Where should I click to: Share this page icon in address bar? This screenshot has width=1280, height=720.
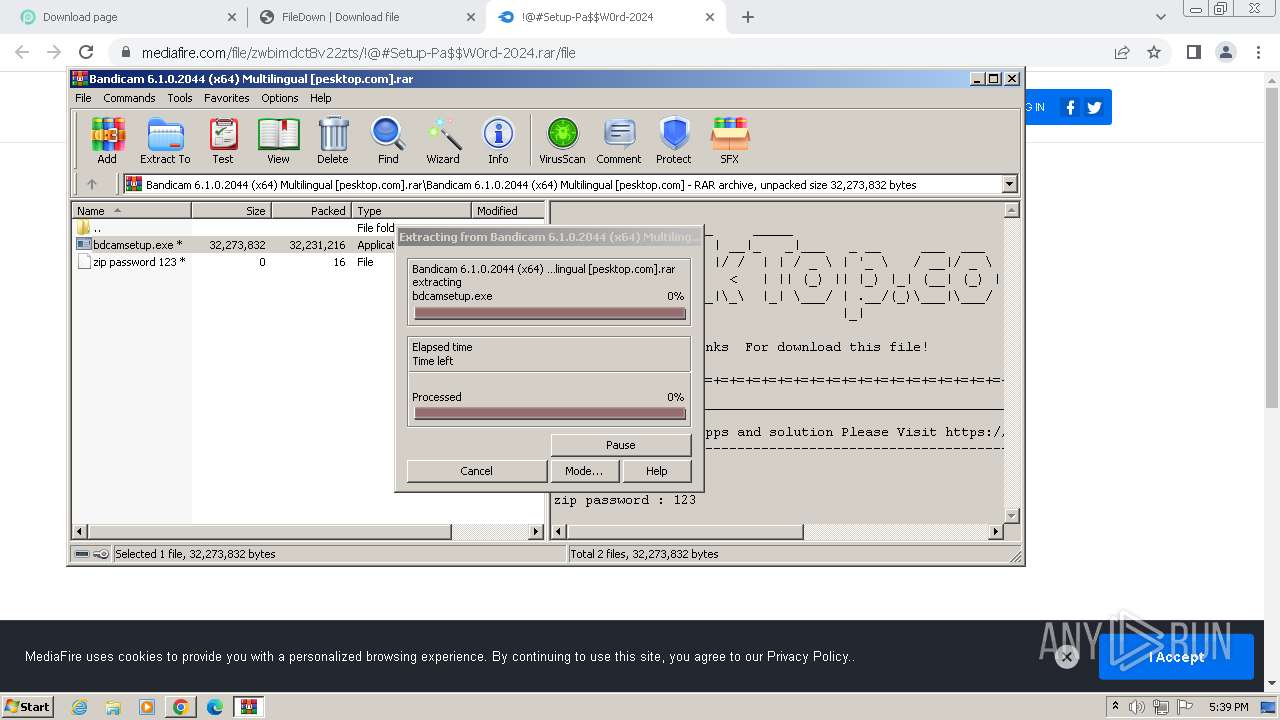click(x=1122, y=53)
